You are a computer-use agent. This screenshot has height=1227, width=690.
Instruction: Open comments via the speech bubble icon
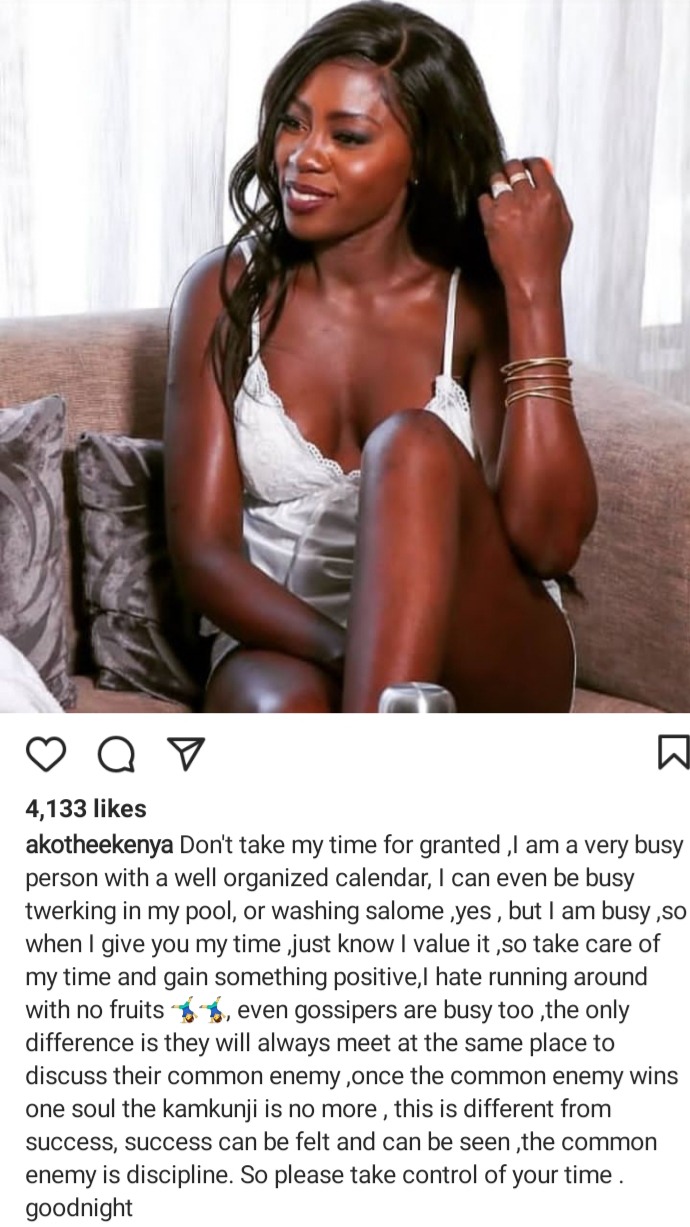coord(115,755)
